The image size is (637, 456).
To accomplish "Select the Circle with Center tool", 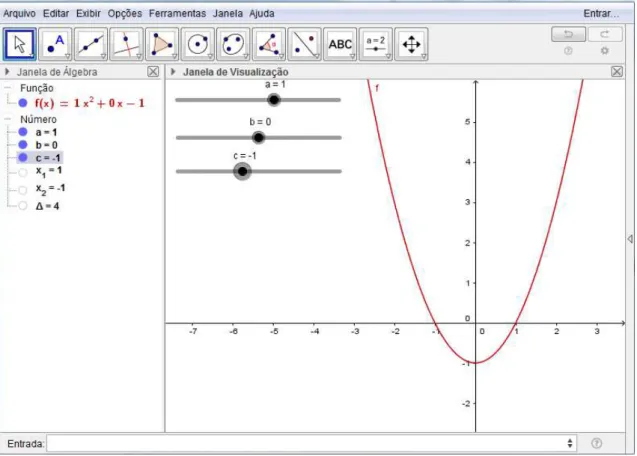I will click(198, 44).
